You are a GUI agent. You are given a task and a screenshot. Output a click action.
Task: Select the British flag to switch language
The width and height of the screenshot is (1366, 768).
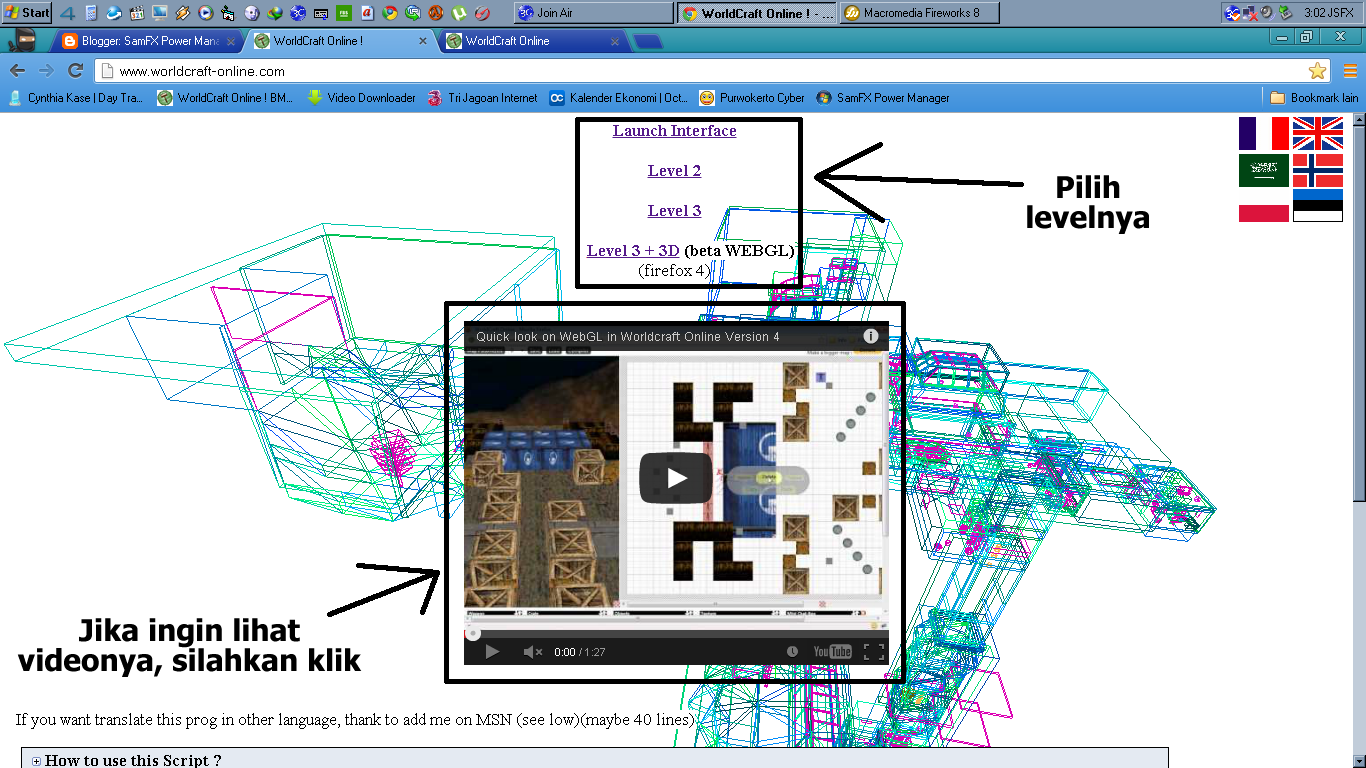point(1318,132)
